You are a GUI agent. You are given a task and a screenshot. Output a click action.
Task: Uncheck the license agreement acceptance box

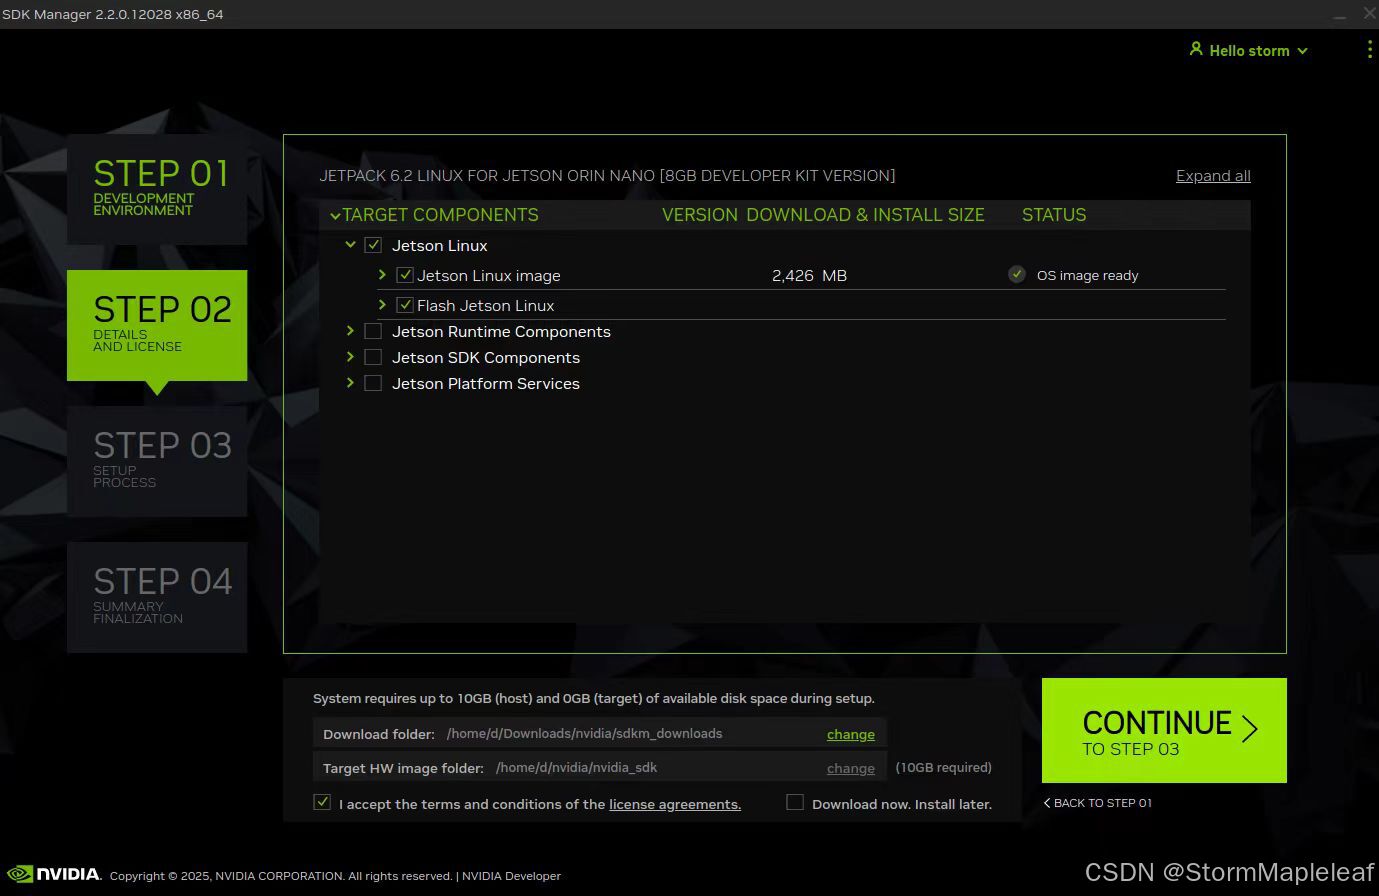pos(322,801)
